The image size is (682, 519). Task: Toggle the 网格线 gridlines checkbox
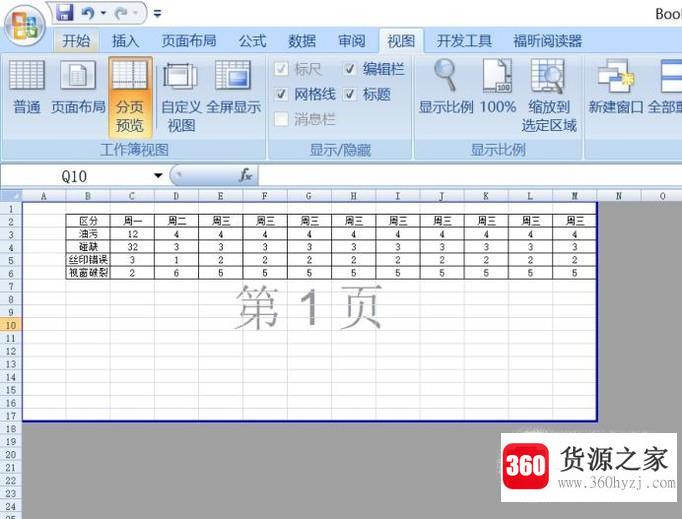pyautogui.click(x=281, y=94)
